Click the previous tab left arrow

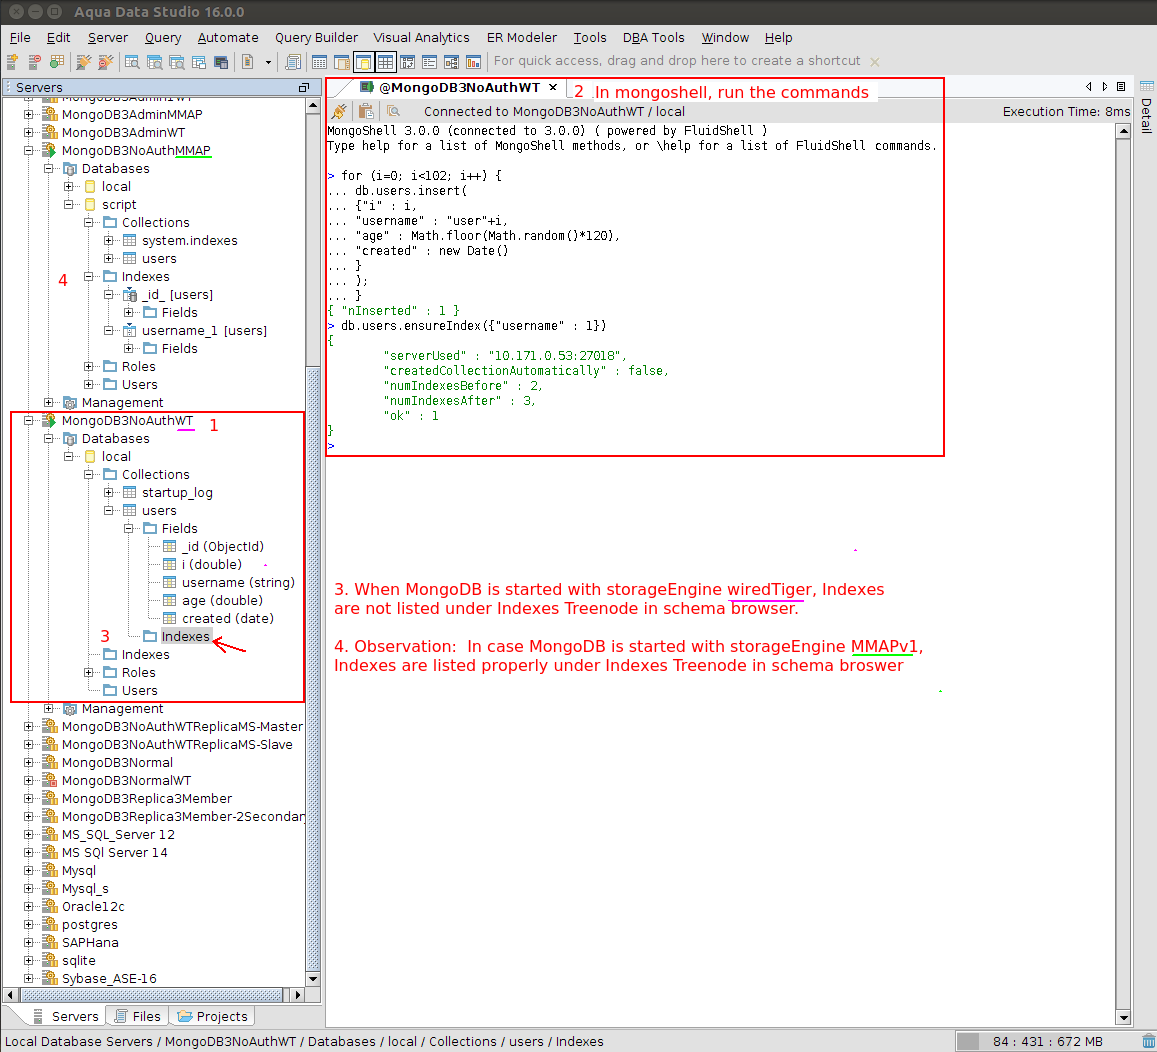(1089, 87)
